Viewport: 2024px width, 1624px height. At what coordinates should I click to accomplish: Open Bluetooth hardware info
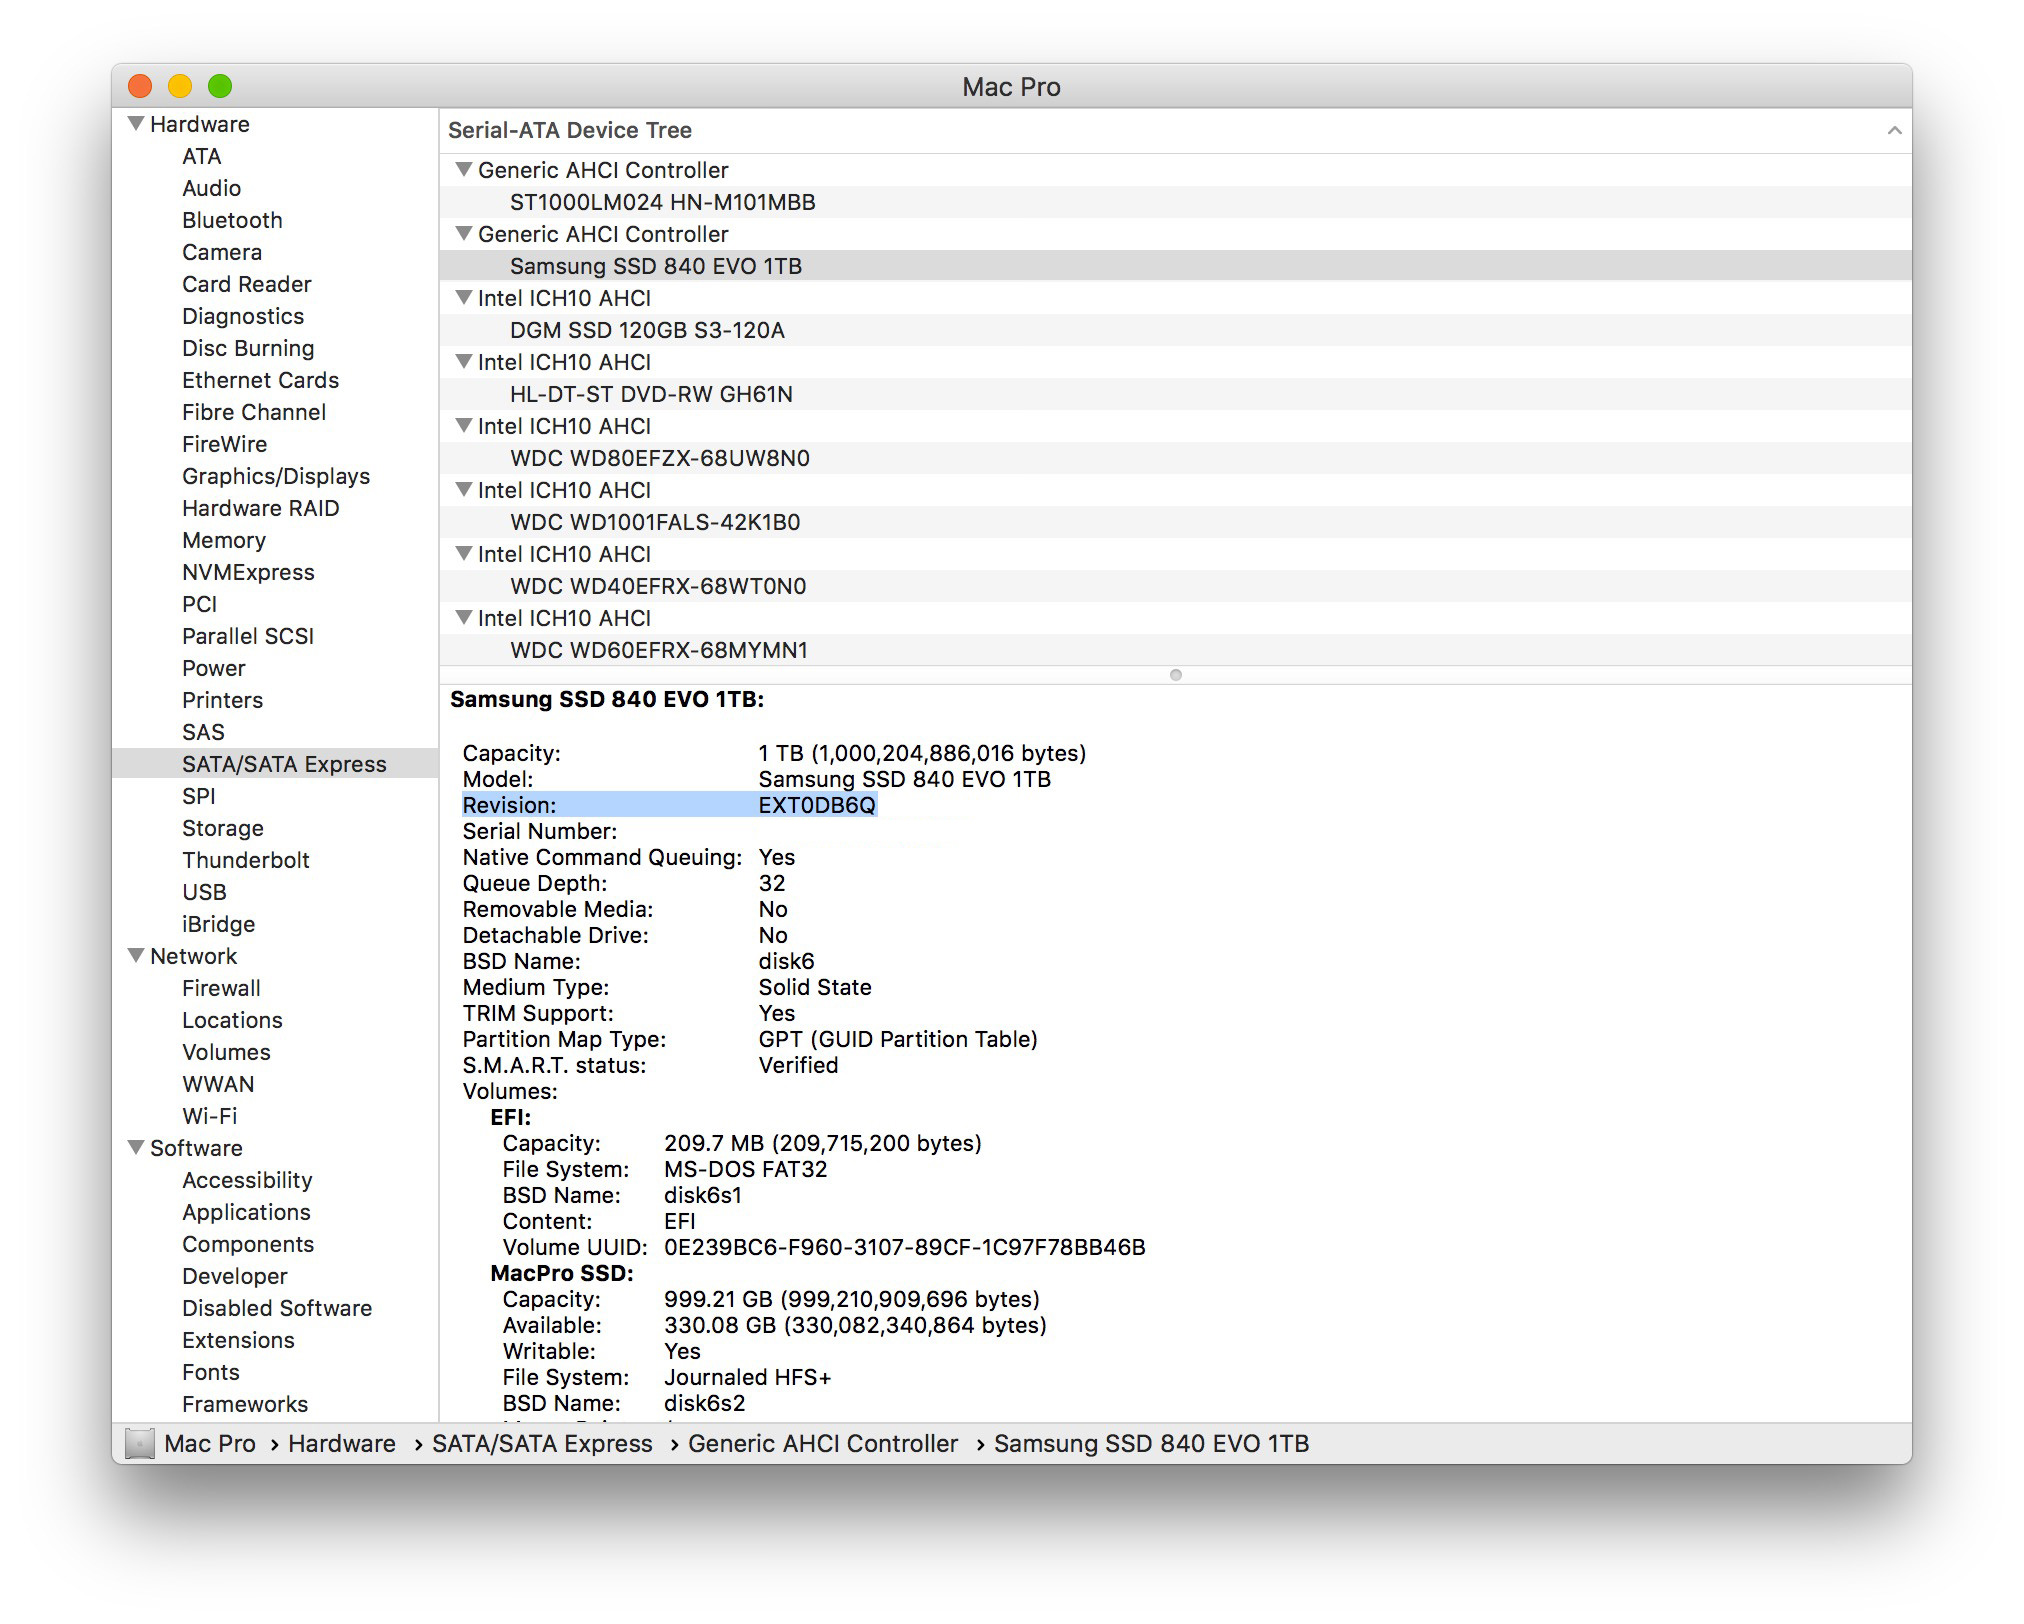[x=232, y=220]
